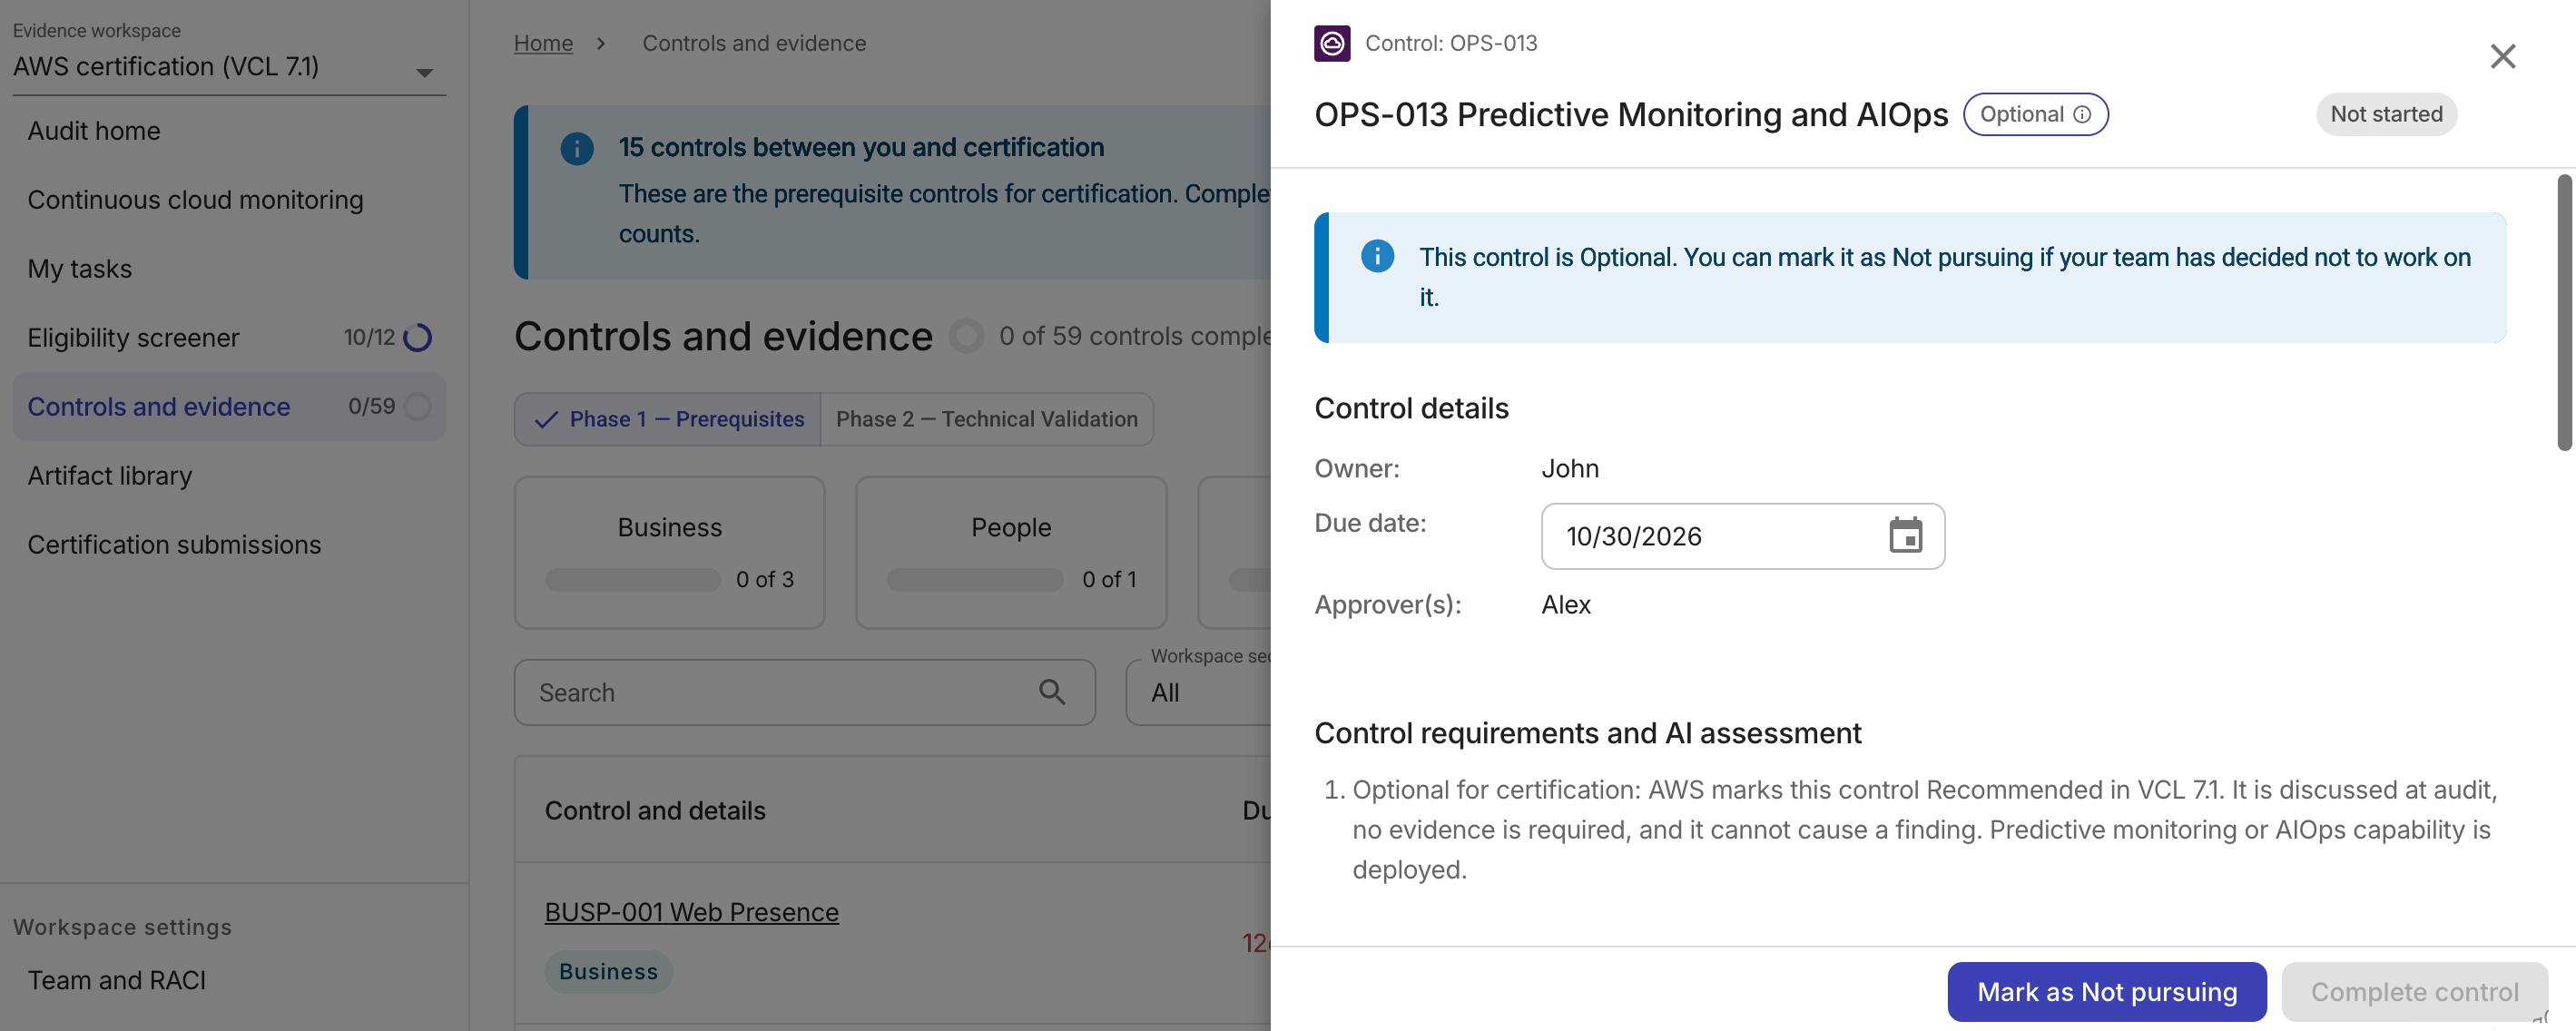
Task: Click the info icon in the Optional notice banner
Action: coord(1377,256)
